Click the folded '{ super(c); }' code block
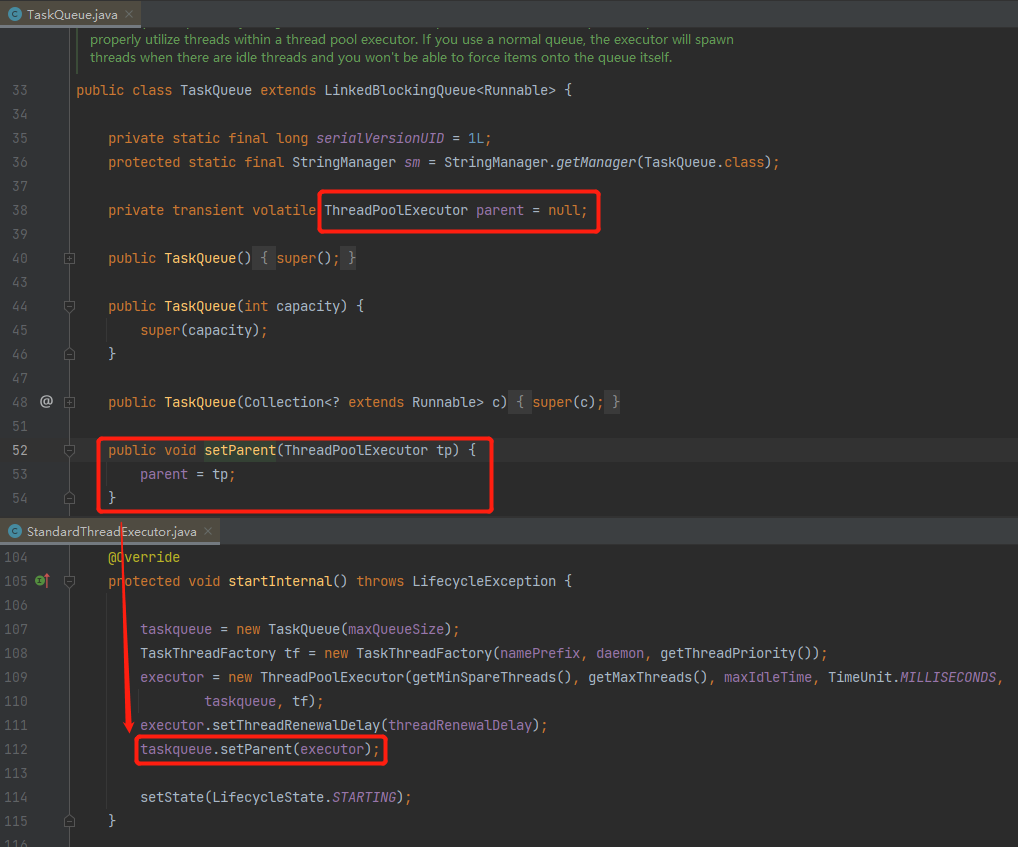Screen dimensions: 1018x847 [x=568, y=402]
